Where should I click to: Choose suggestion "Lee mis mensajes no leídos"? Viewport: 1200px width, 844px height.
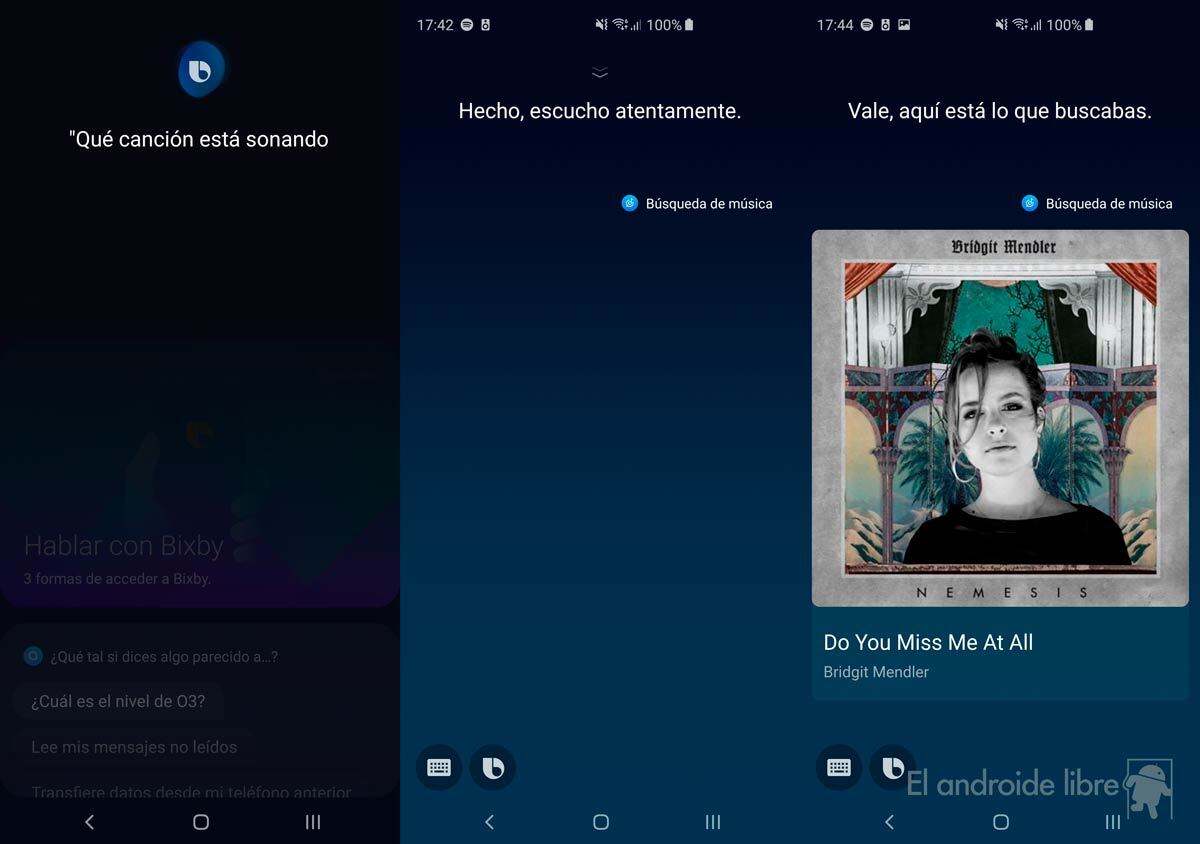tap(134, 747)
